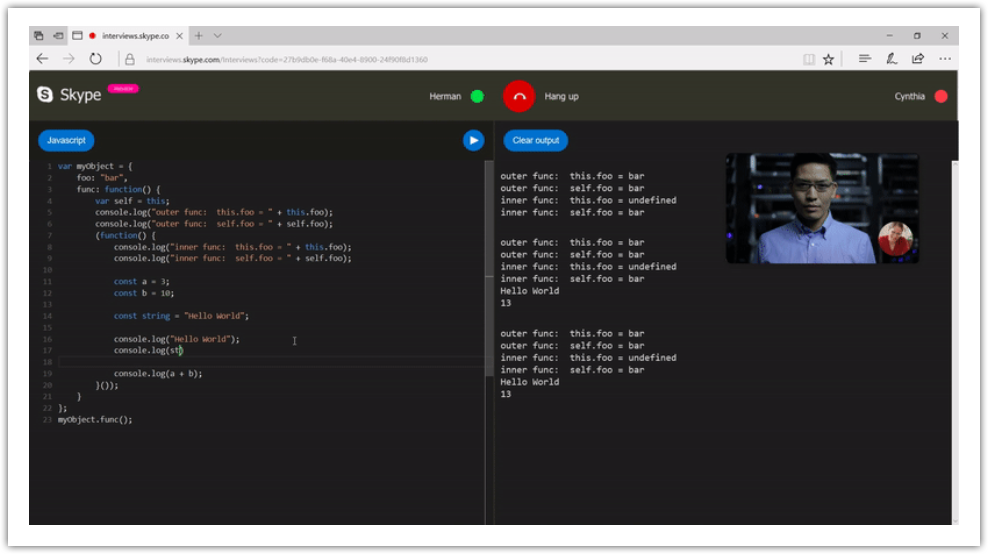Open reading view book icon
Image resolution: width=988 pixels, height=554 pixels.
(808, 59)
